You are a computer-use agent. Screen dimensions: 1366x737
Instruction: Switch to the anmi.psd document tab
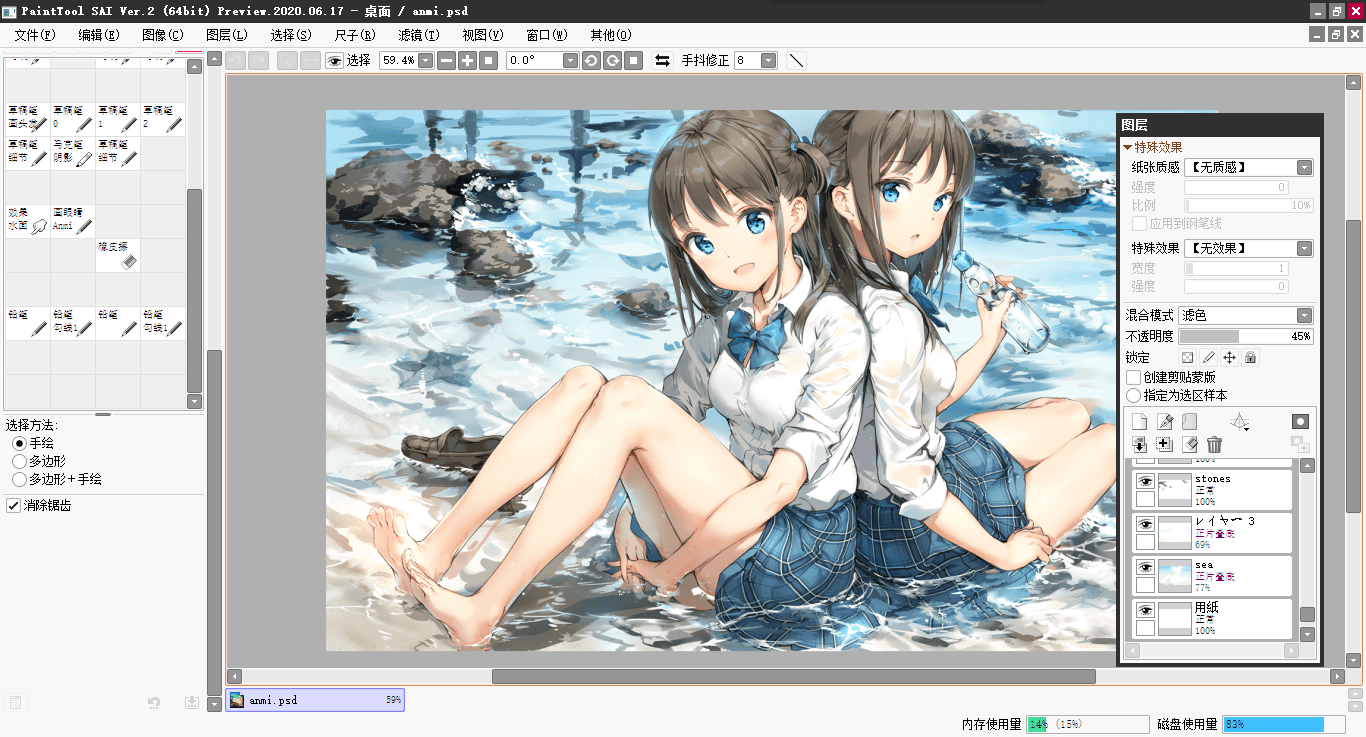click(315, 700)
